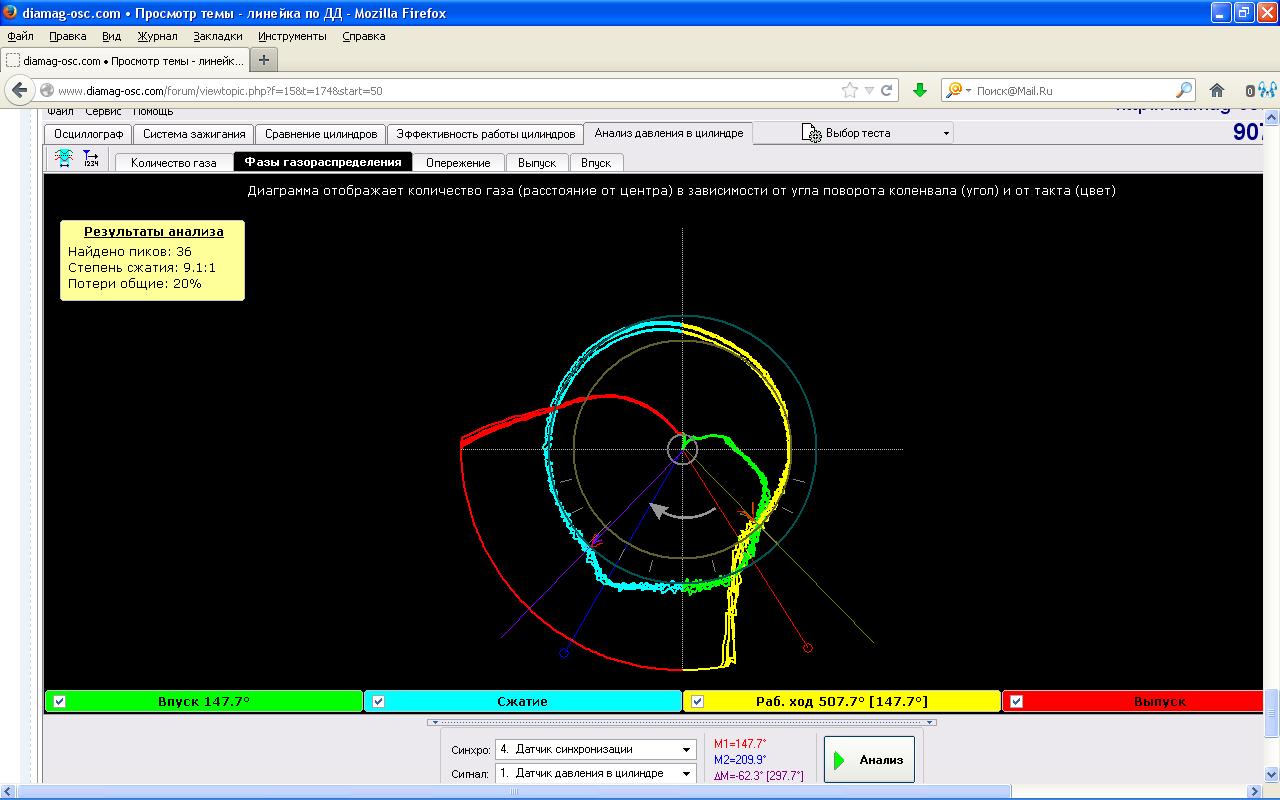
Task: Open the Firefox 'Правка' menu
Action: click(x=67, y=36)
